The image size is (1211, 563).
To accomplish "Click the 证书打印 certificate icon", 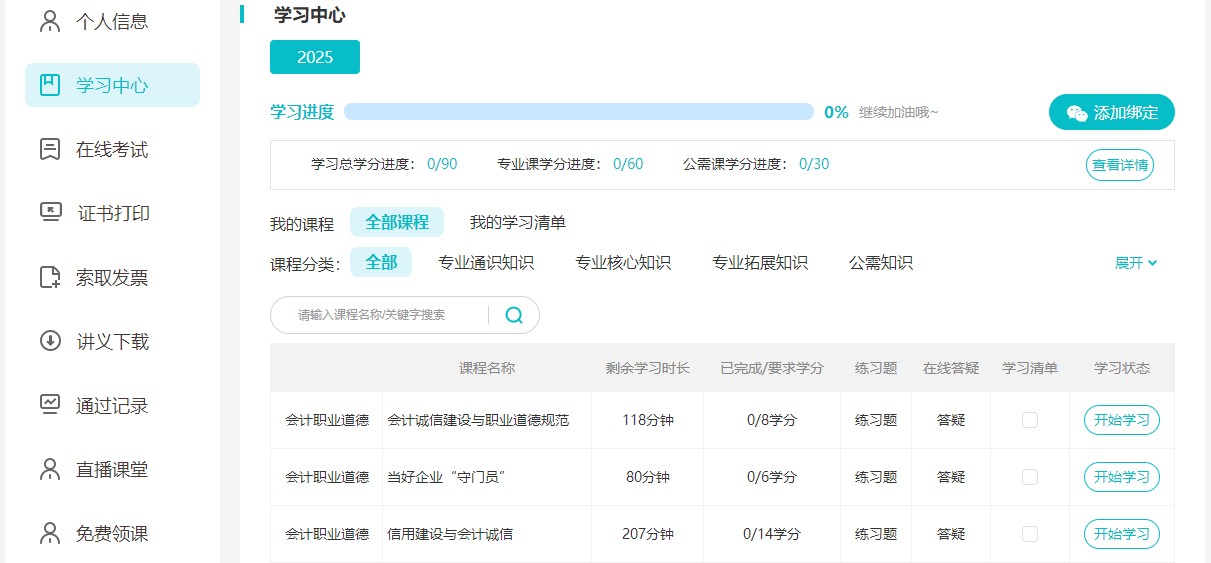I will click(50, 213).
